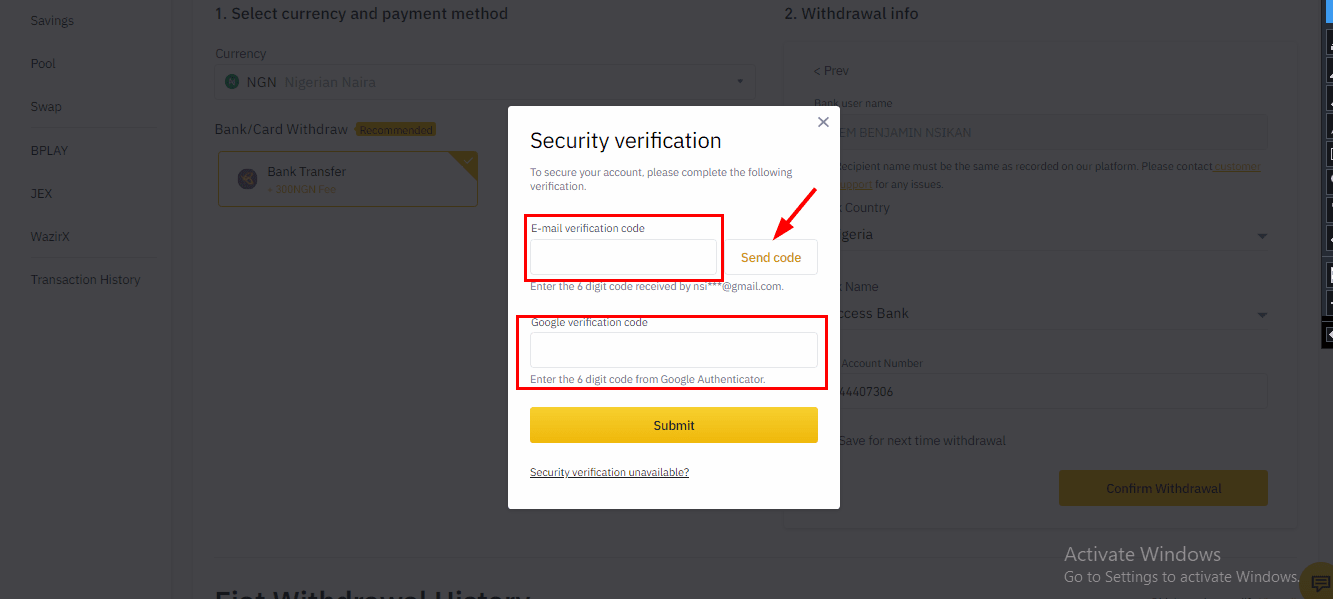
Task: Submit the security verification form
Action: pos(674,425)
